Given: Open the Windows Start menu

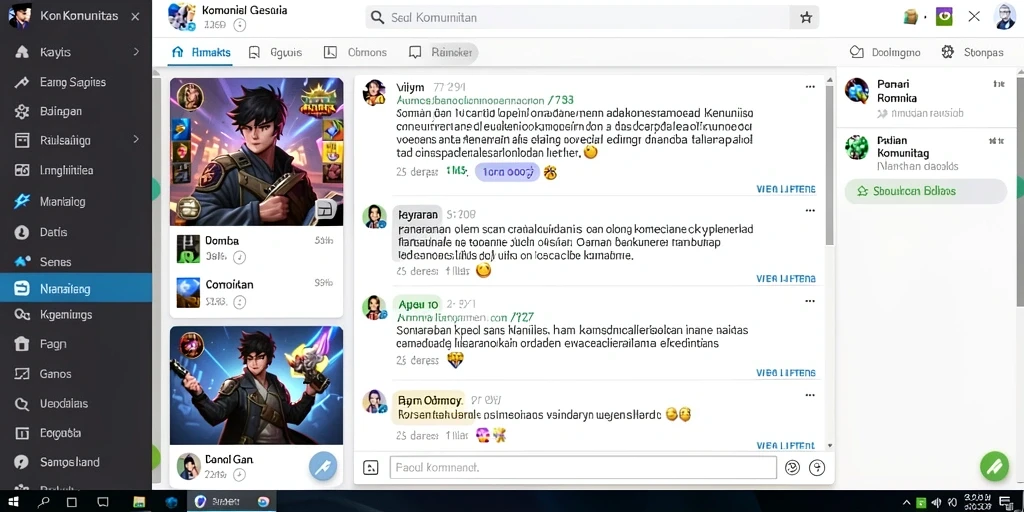Looking at the screenshot, I should coord(13,502).
